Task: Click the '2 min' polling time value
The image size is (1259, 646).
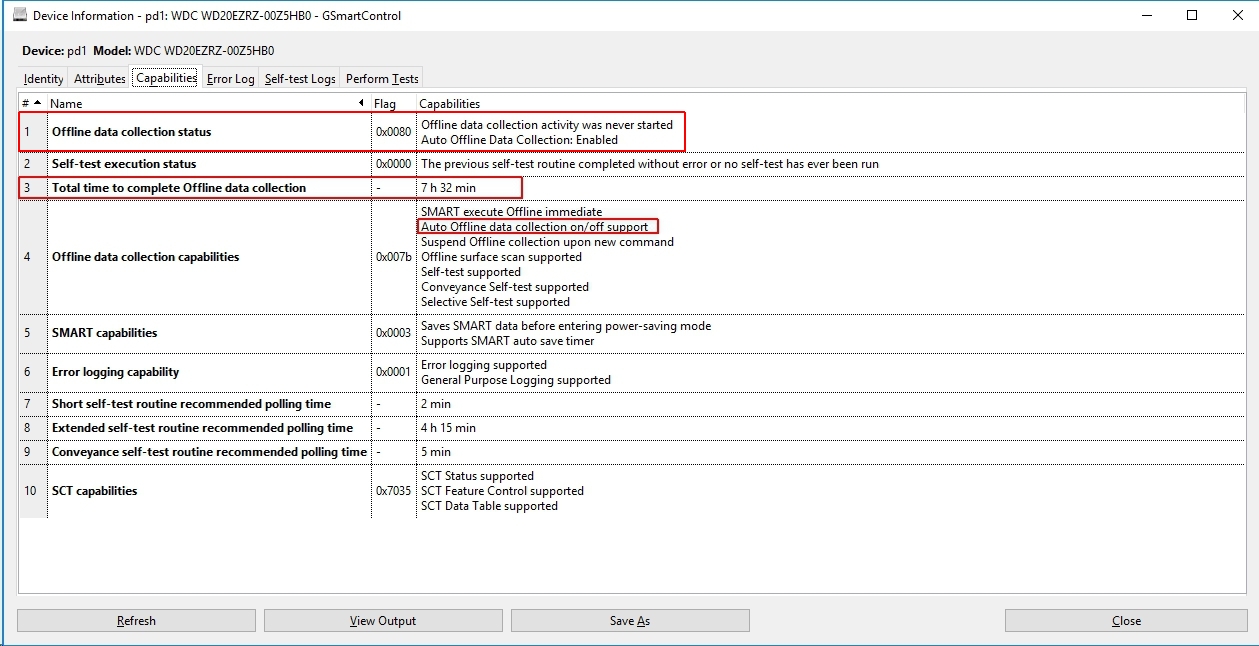Action: coord(436,404)
